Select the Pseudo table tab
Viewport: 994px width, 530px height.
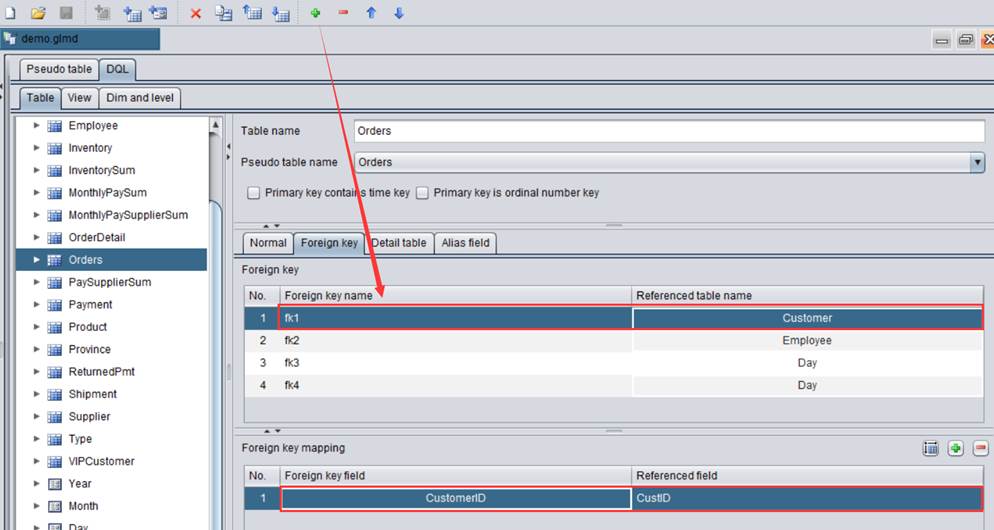(58, 69)
